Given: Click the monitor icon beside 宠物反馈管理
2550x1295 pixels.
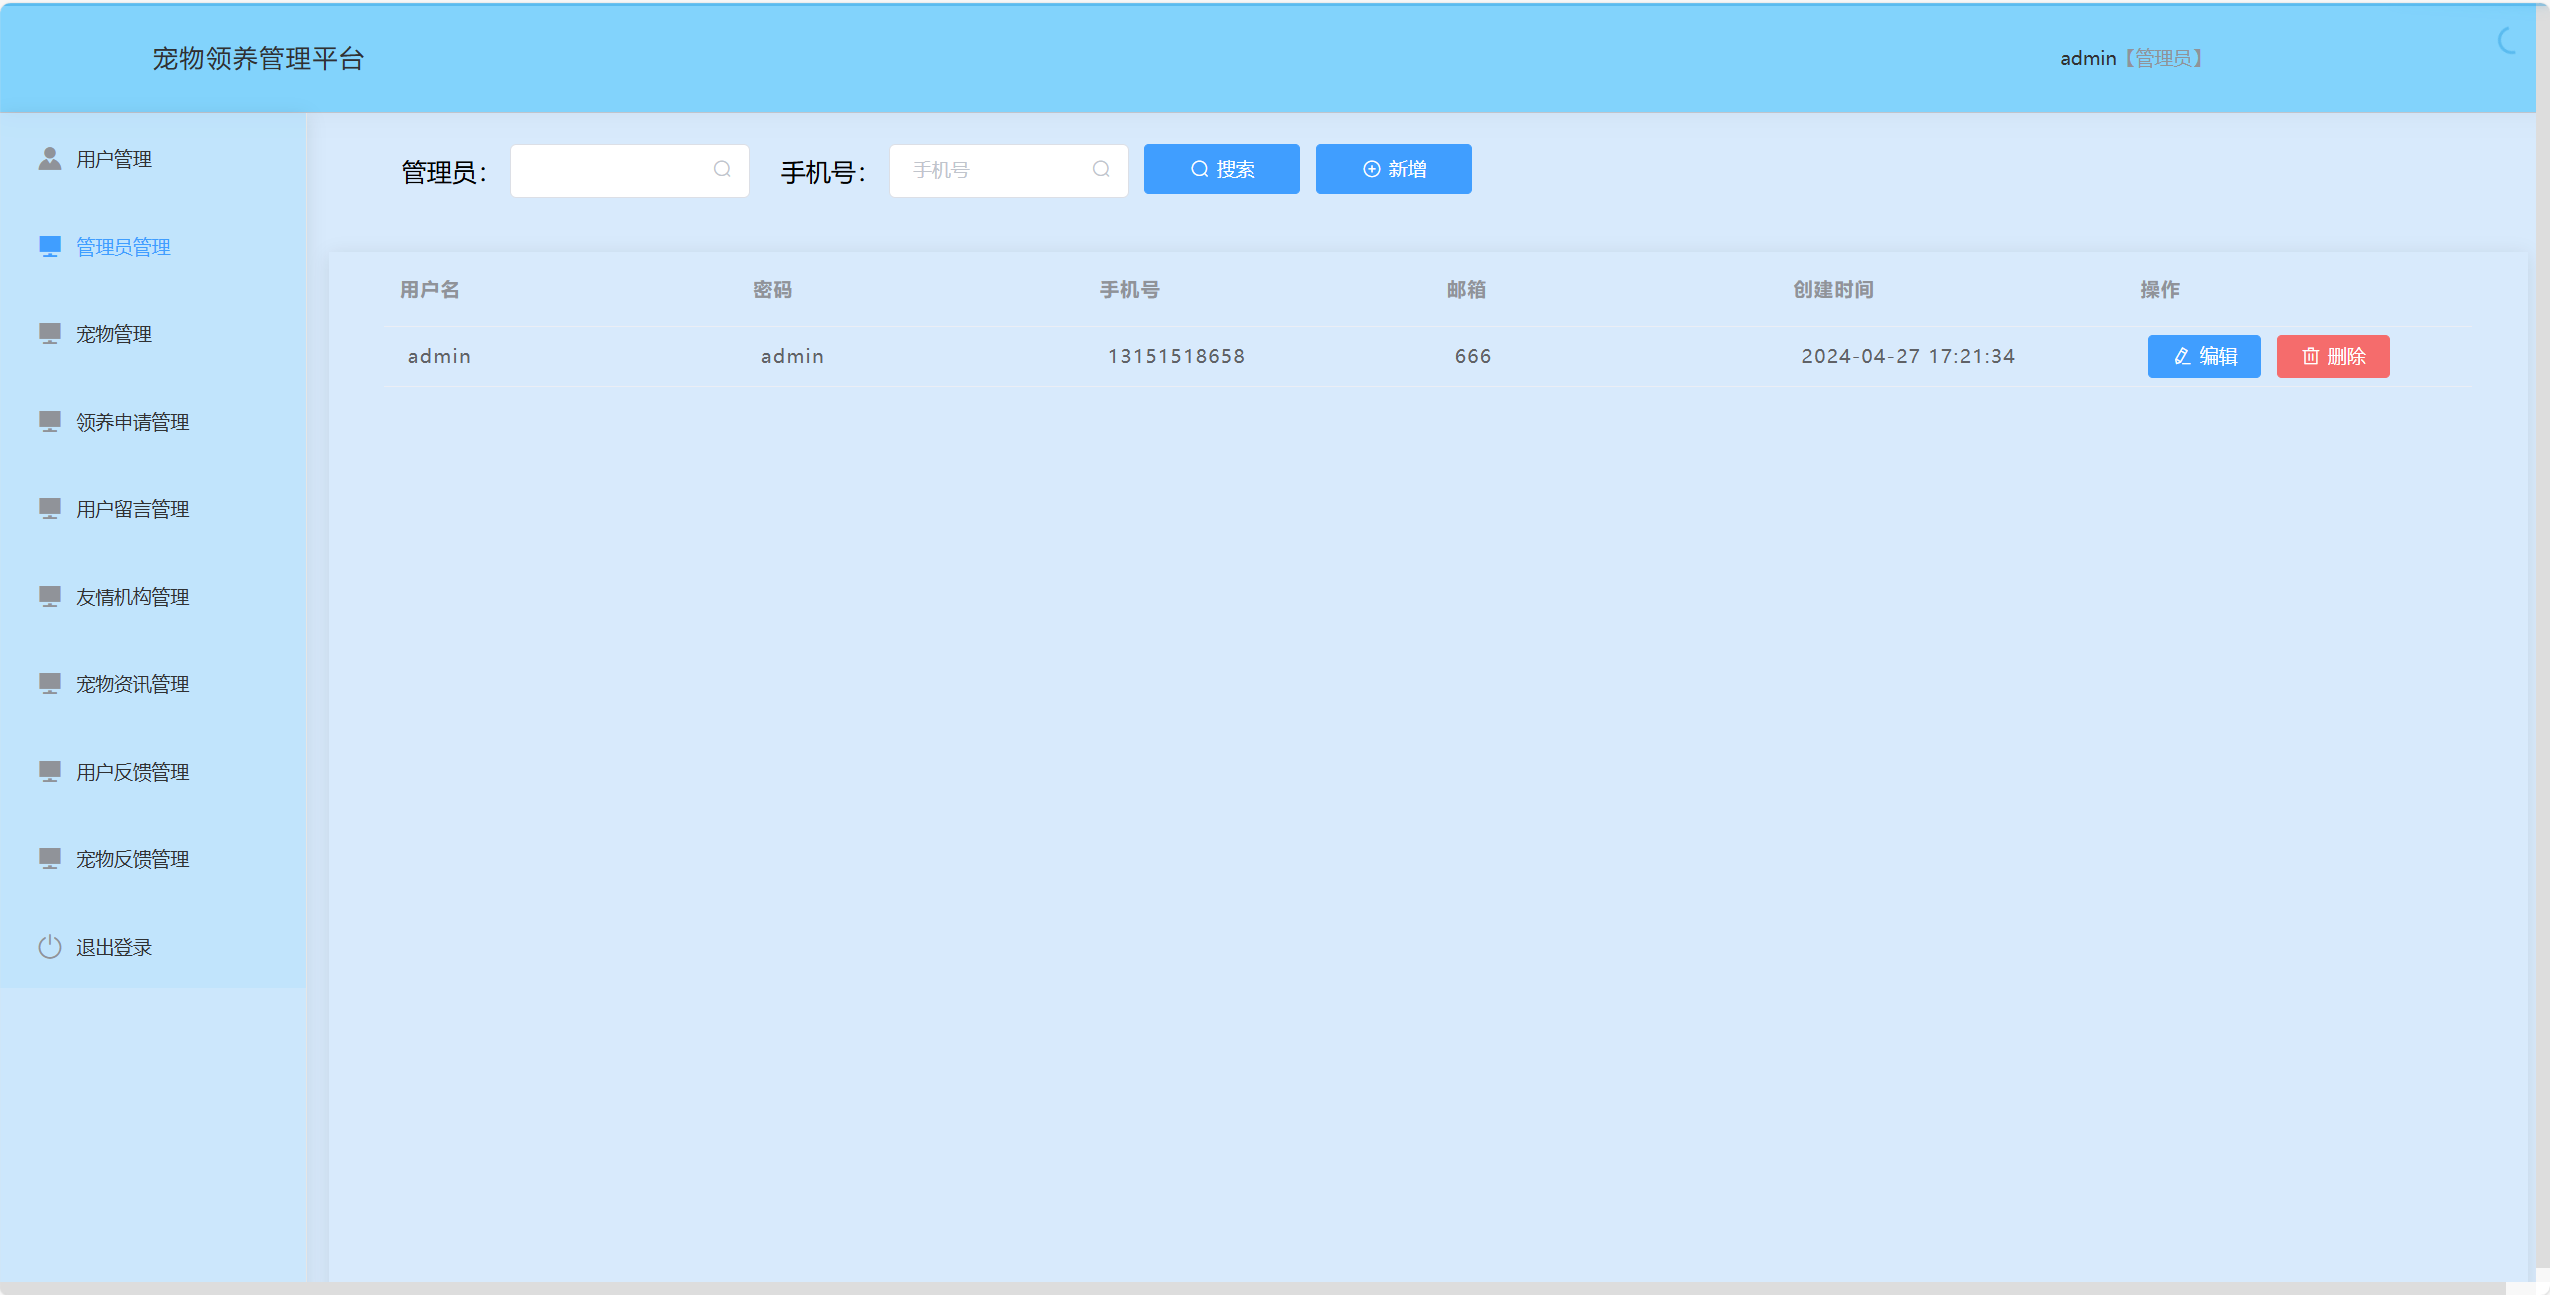Looking at the screenshot, I should tap(50, 858).
